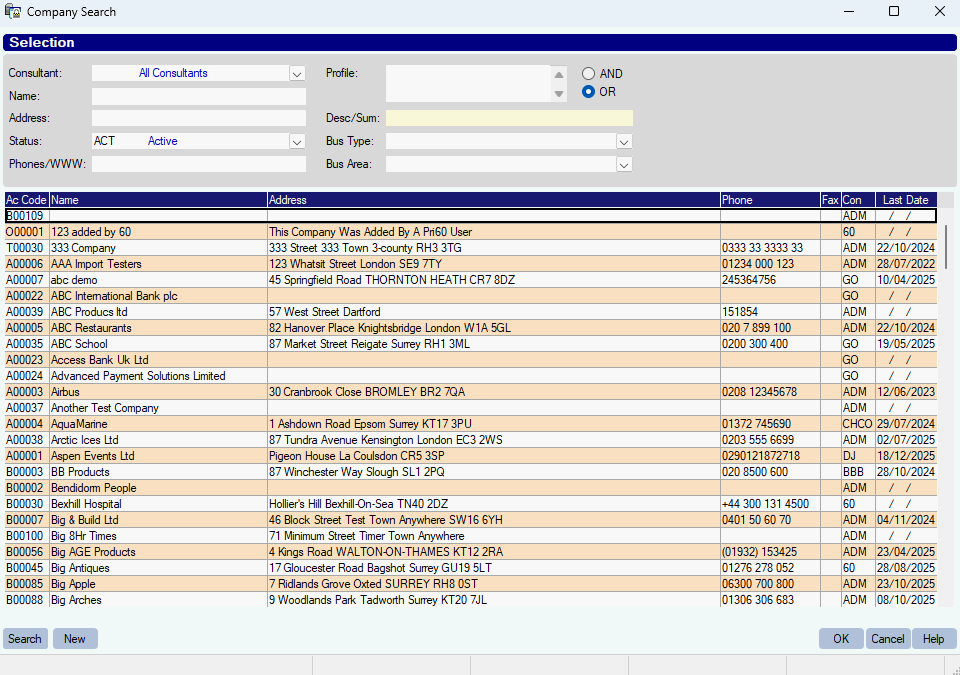Viewport: 960px width, 675px height.
Task: Select the 'Aspen Events Ltd' row
Action: 471,456
